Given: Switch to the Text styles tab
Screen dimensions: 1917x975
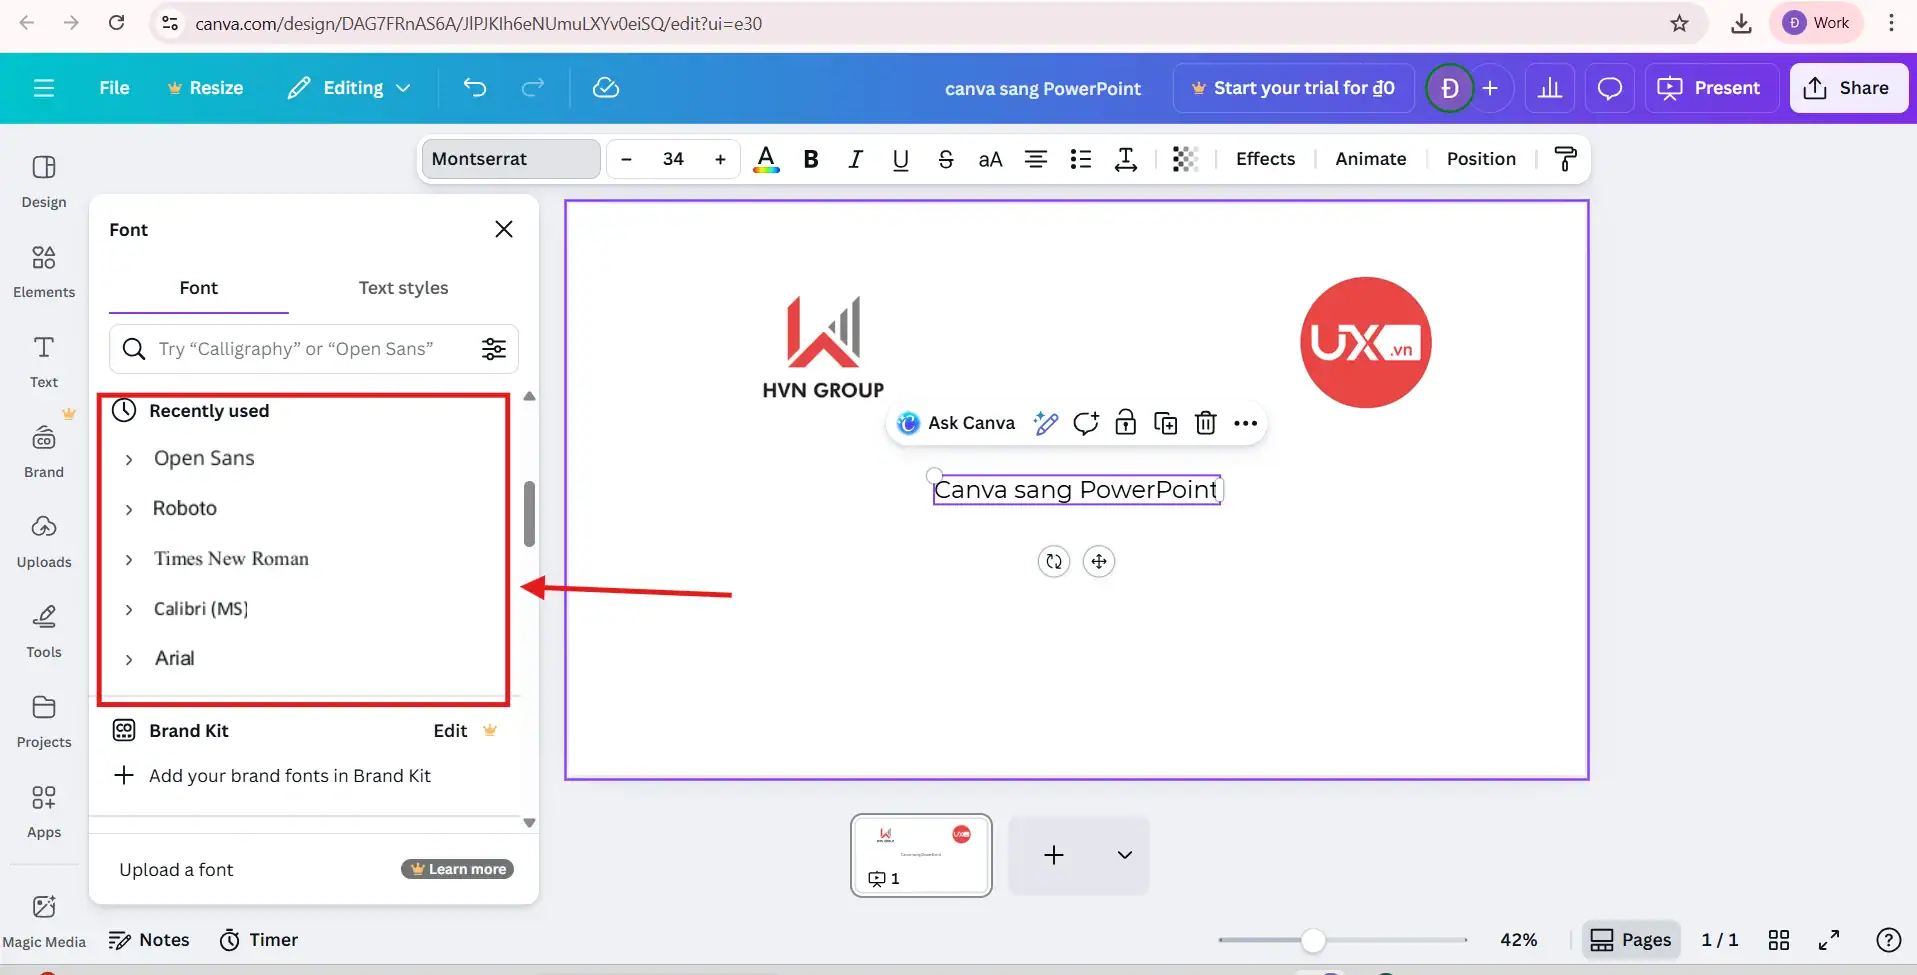Looking at the screenshot, I should 402,288.
